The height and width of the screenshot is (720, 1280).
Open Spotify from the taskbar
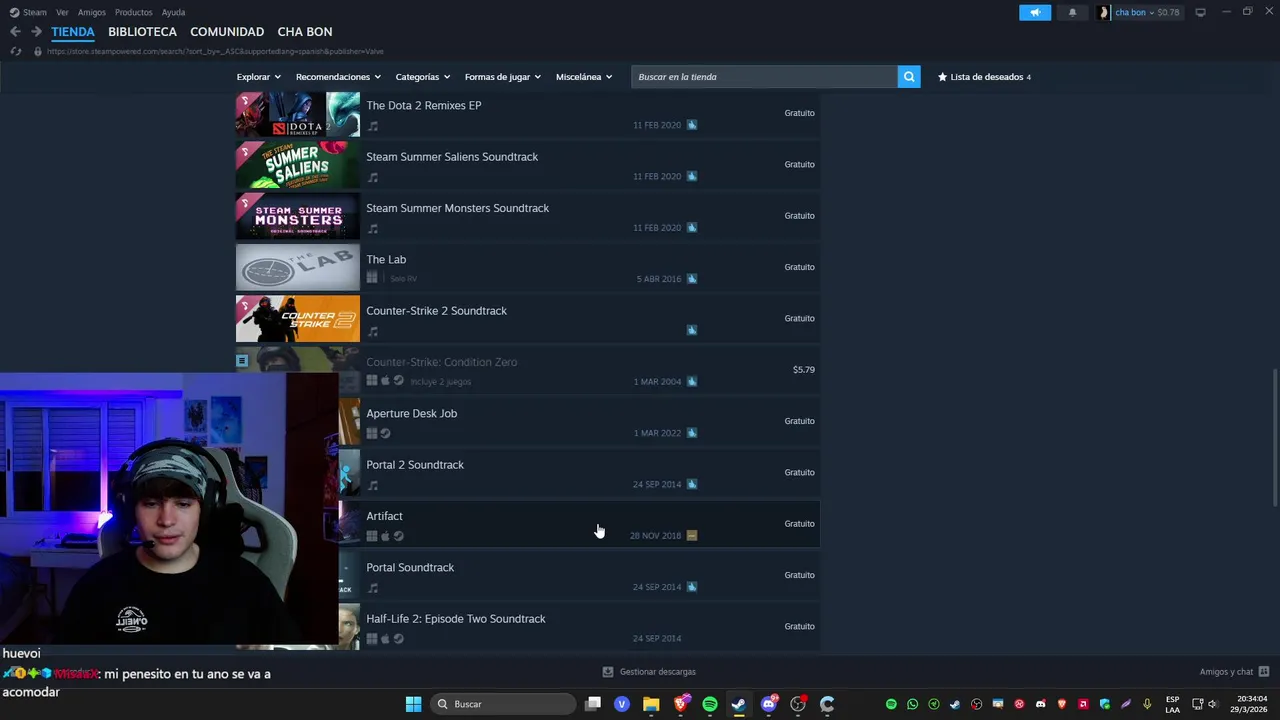710,704
